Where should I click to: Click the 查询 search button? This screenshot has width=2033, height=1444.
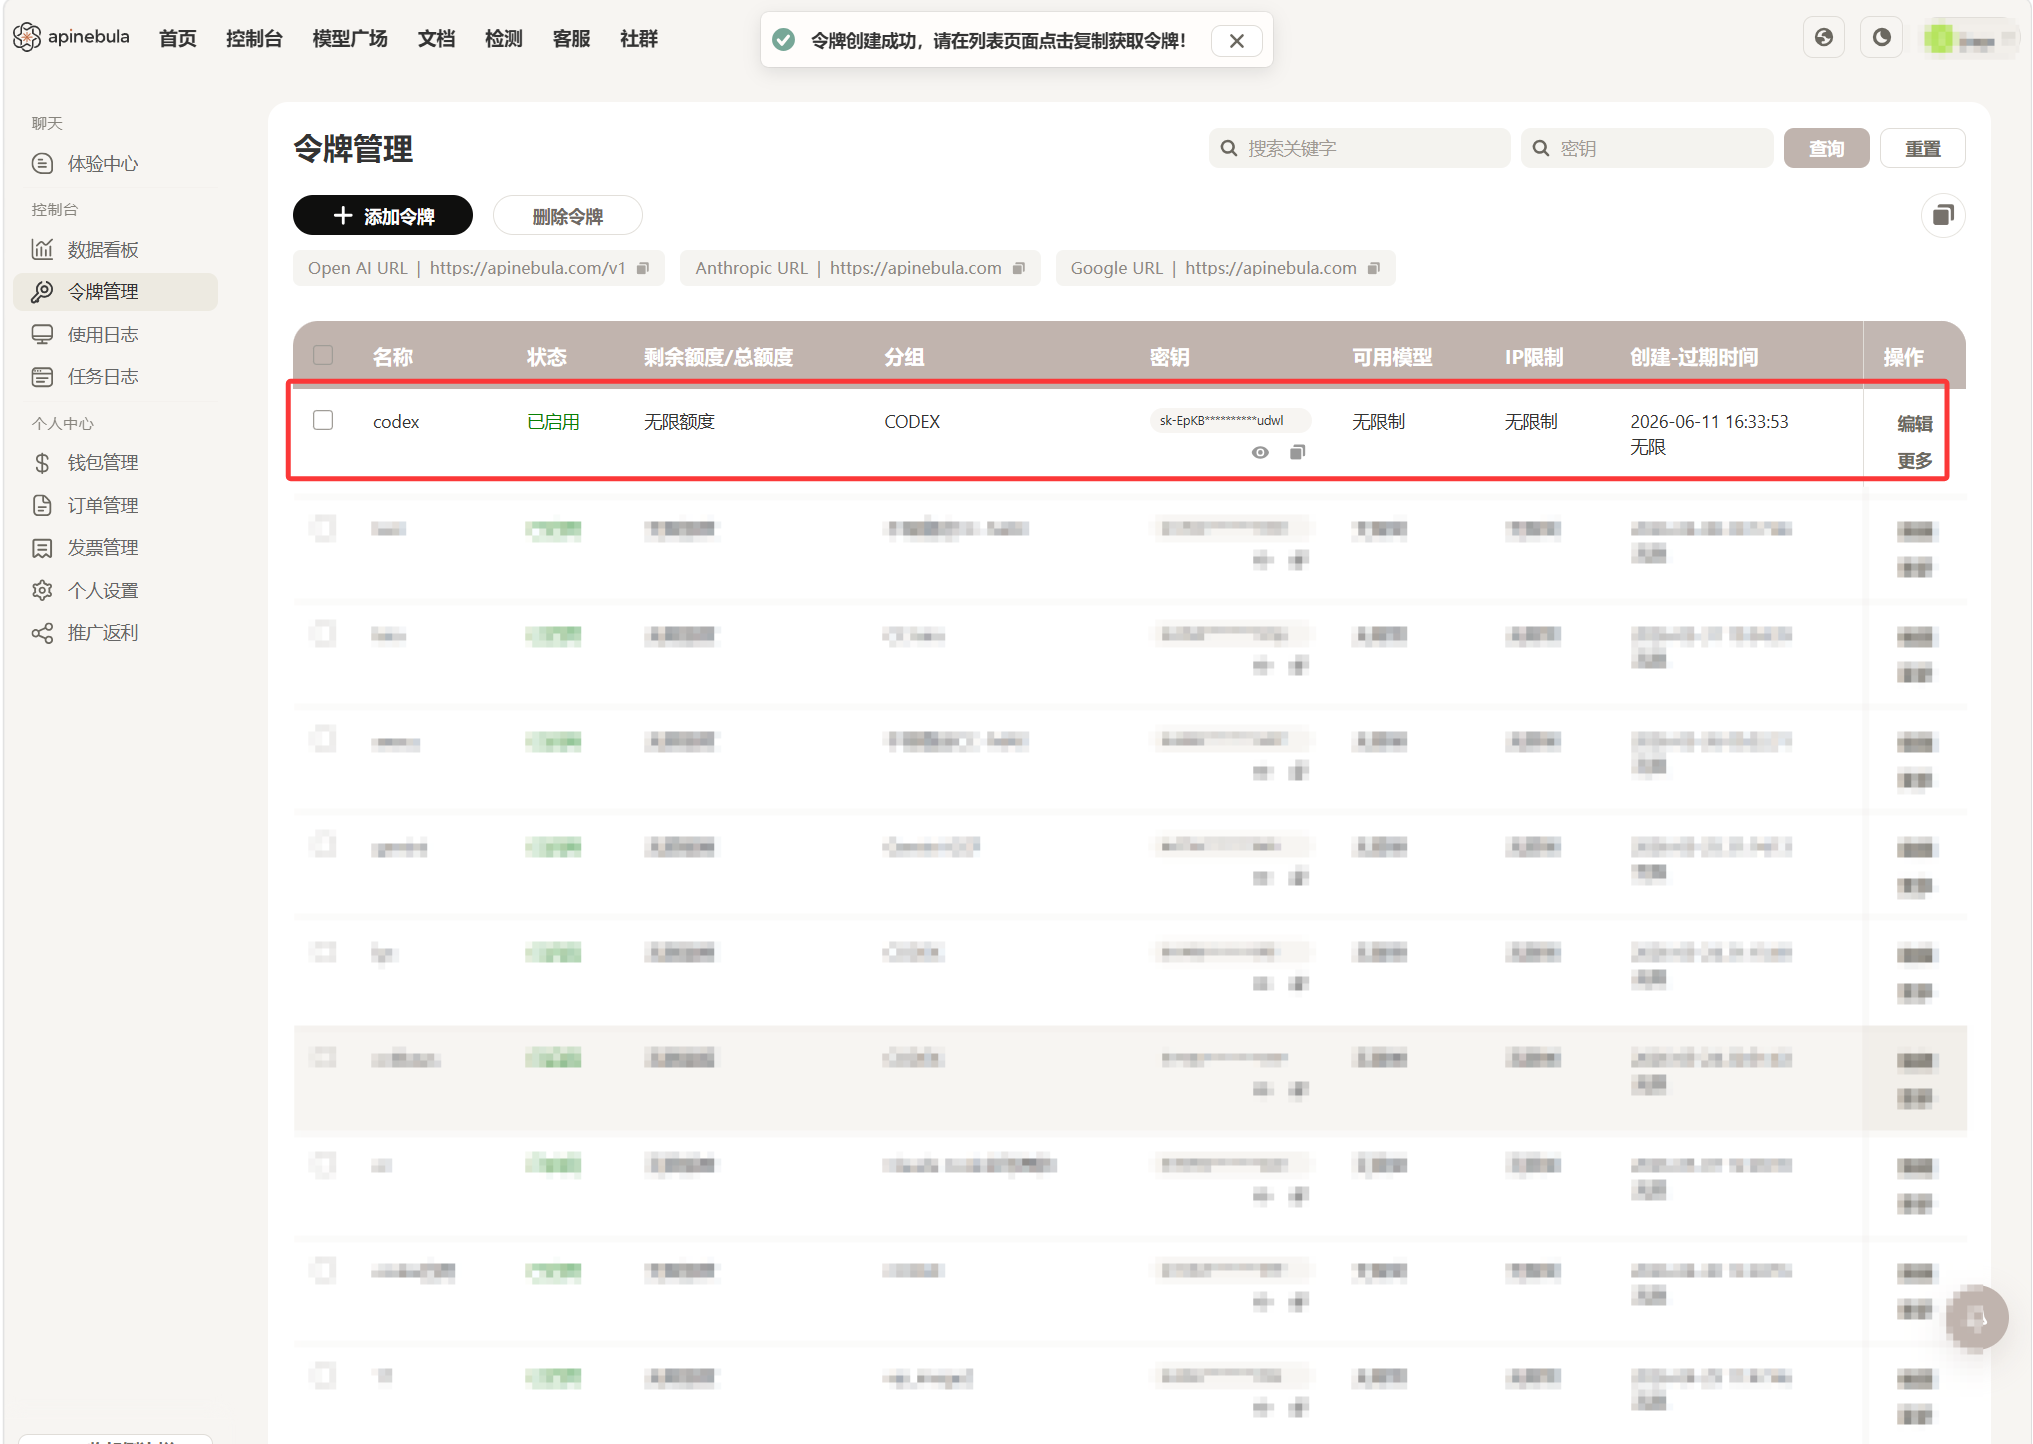pyautogui.click(x=1826, y=148)
